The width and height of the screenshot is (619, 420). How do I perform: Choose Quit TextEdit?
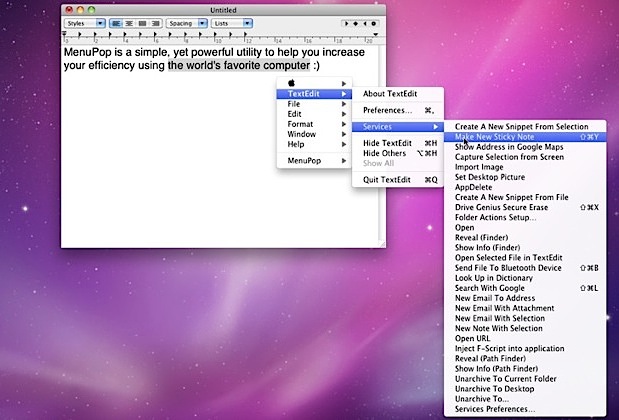click(398, 180)
